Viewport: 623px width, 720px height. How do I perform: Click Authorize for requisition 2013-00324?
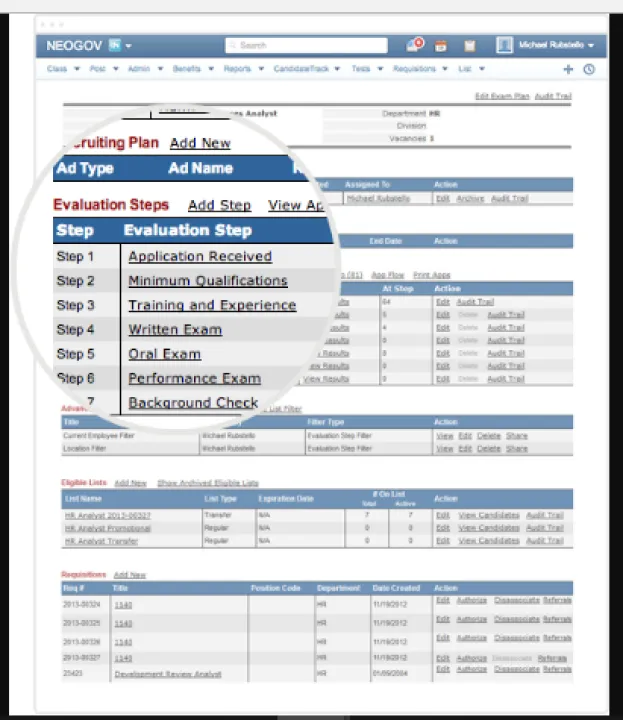[471, 600]
